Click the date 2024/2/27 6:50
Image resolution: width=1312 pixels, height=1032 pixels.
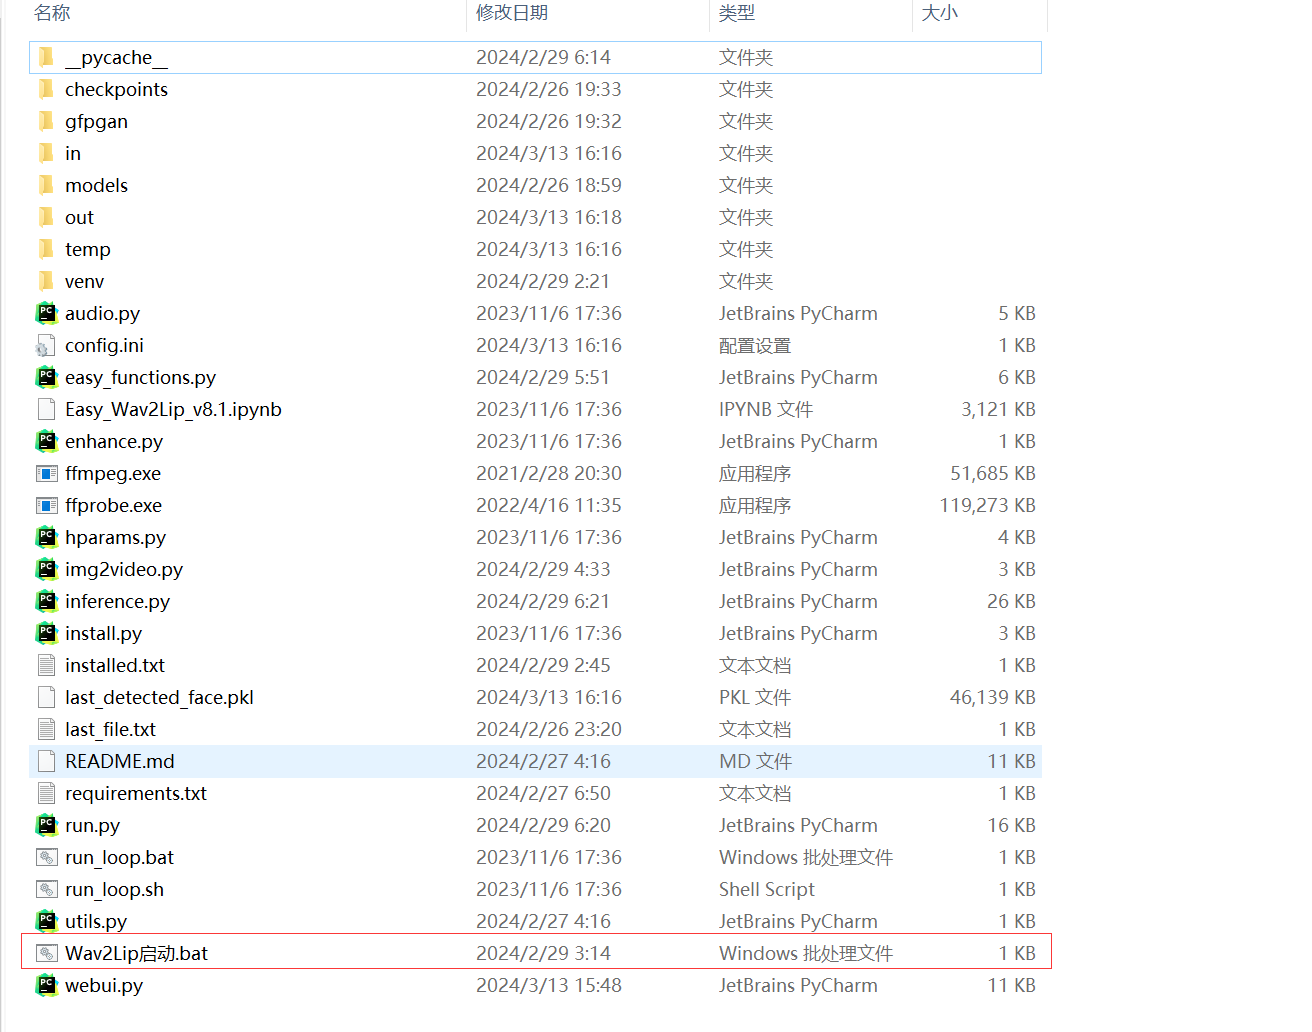(x=543, y=793)
